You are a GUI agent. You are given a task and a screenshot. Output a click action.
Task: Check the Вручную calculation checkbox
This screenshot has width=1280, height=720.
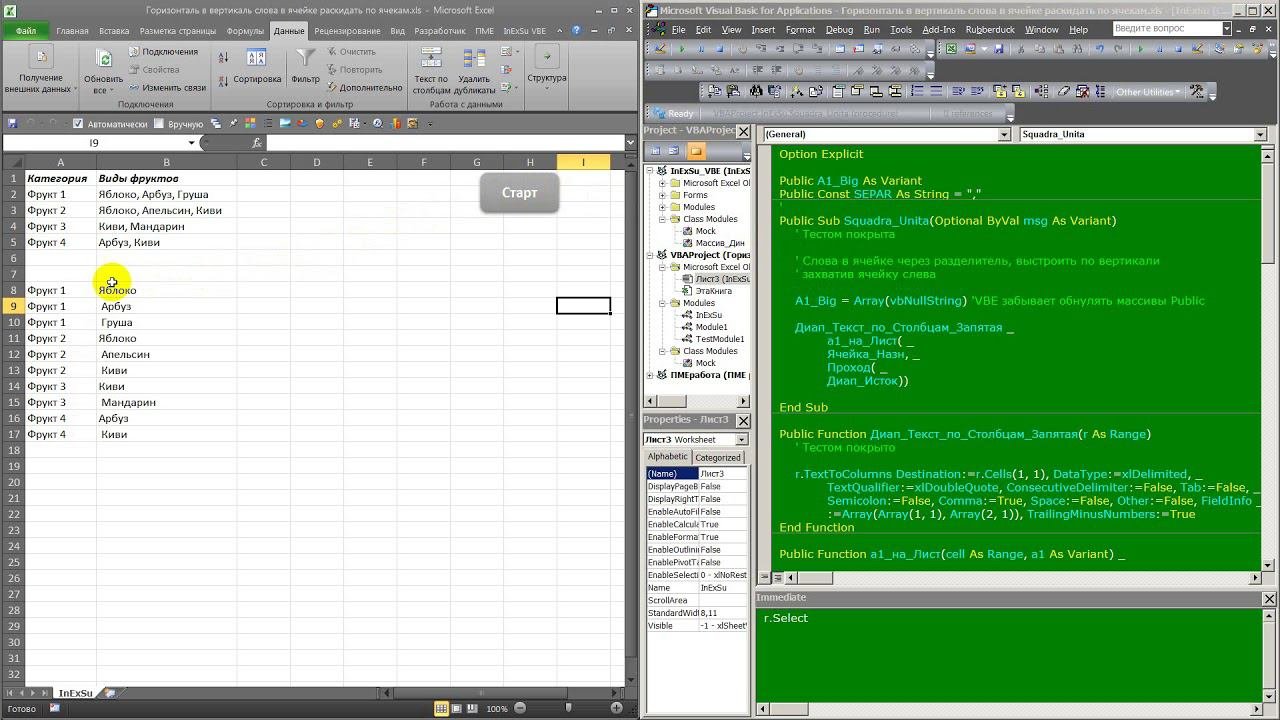click(159, 124)
